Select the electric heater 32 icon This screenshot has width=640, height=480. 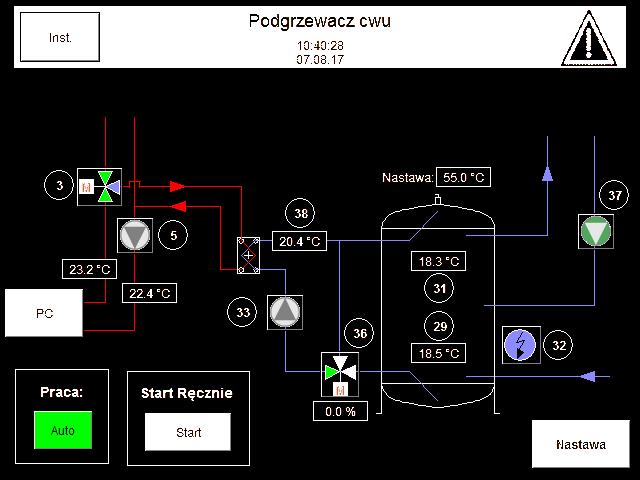click(521, 345)
